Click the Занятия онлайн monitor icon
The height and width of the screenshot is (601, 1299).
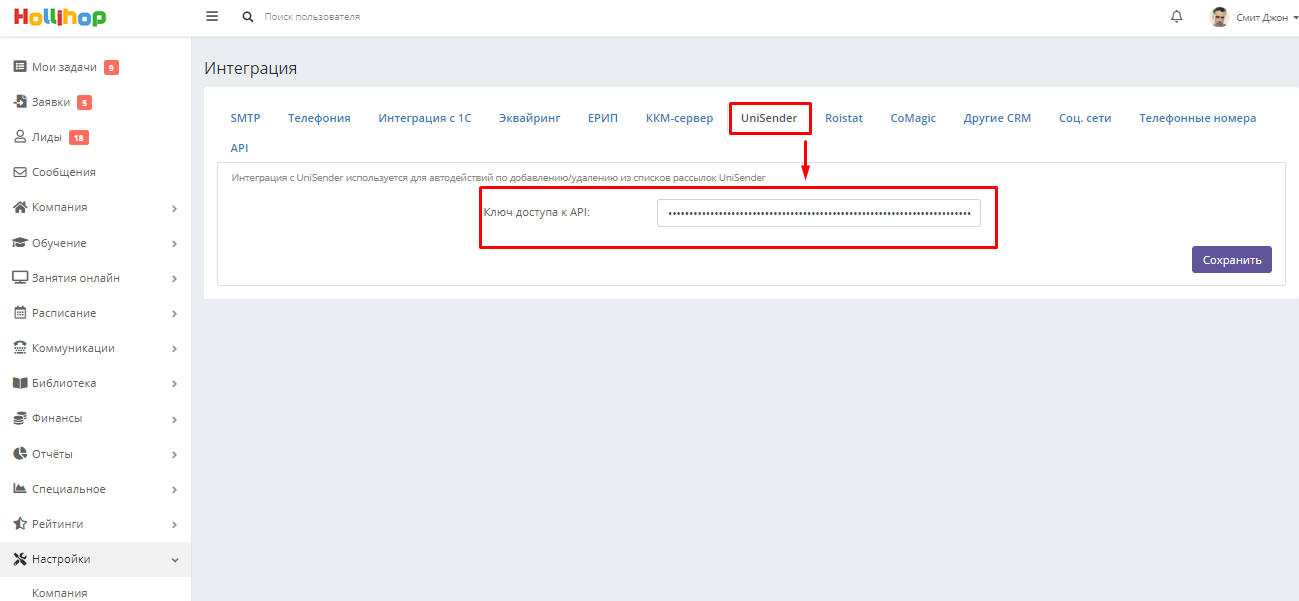pos(19,278)
